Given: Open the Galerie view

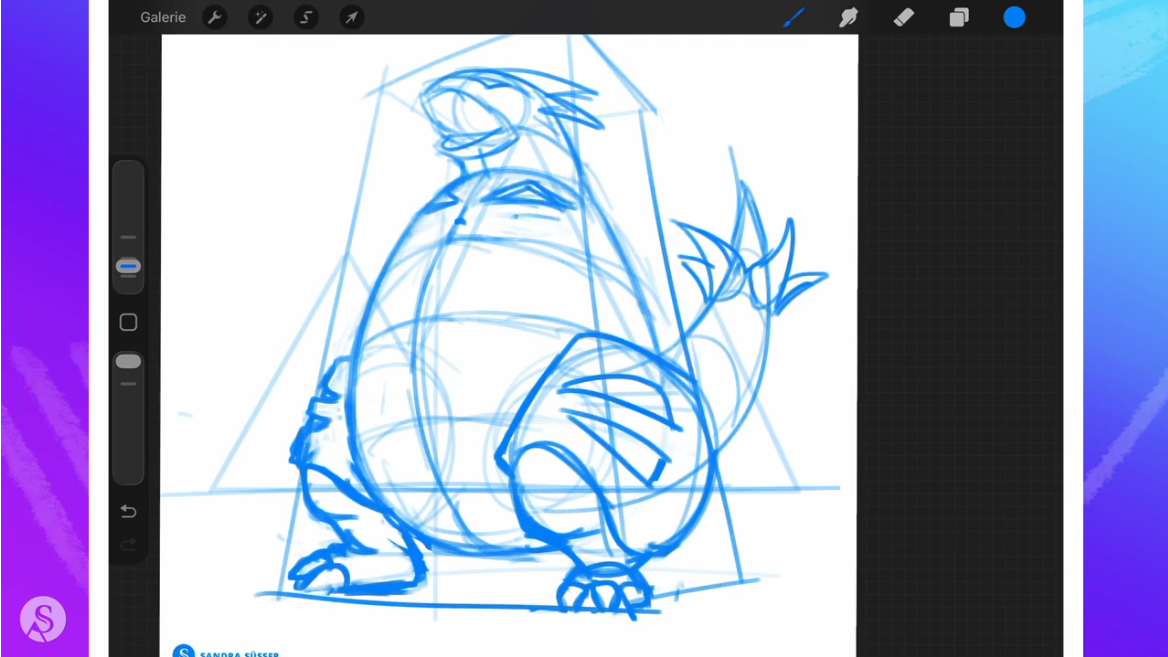Looking at the screenshot, I should (x=162, y=17).
